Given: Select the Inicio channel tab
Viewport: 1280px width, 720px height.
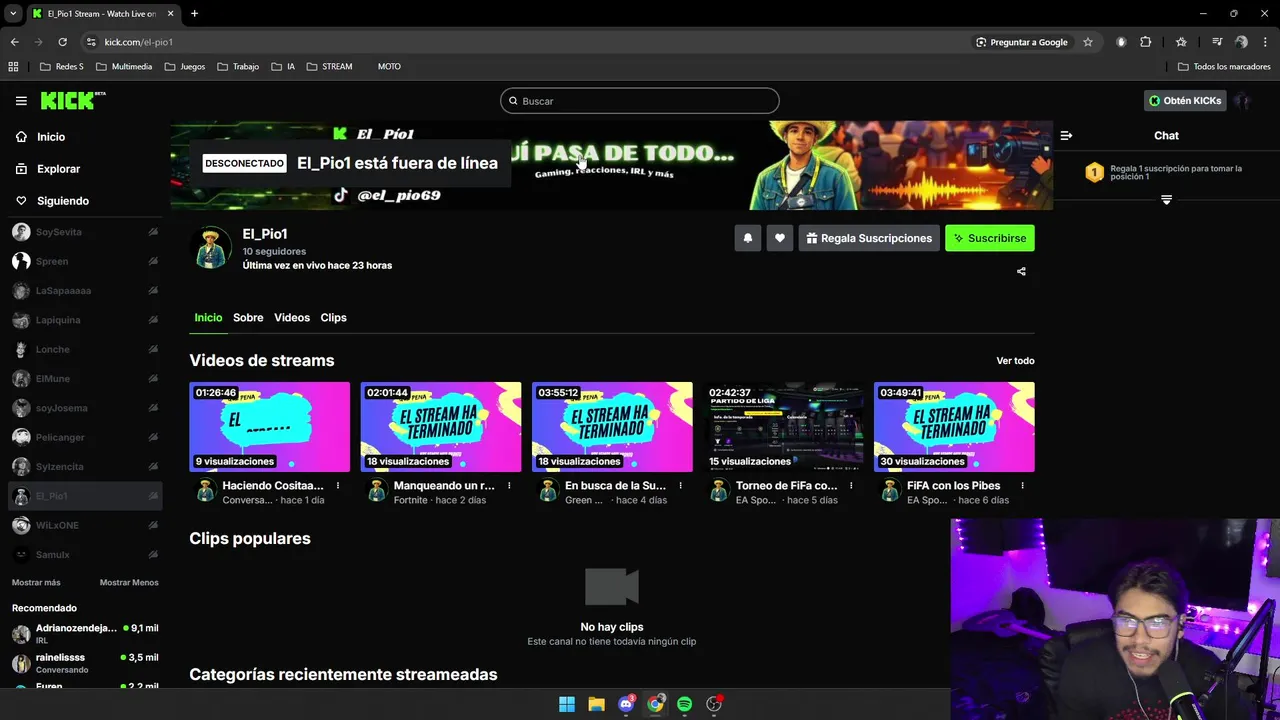Looking at the screenshot, I should (x=208, y=318).
